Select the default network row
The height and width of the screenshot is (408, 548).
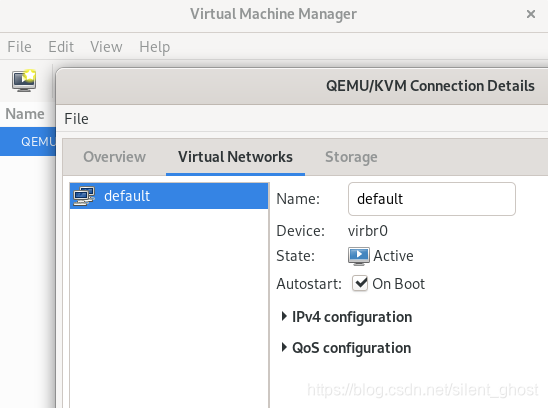169,196
